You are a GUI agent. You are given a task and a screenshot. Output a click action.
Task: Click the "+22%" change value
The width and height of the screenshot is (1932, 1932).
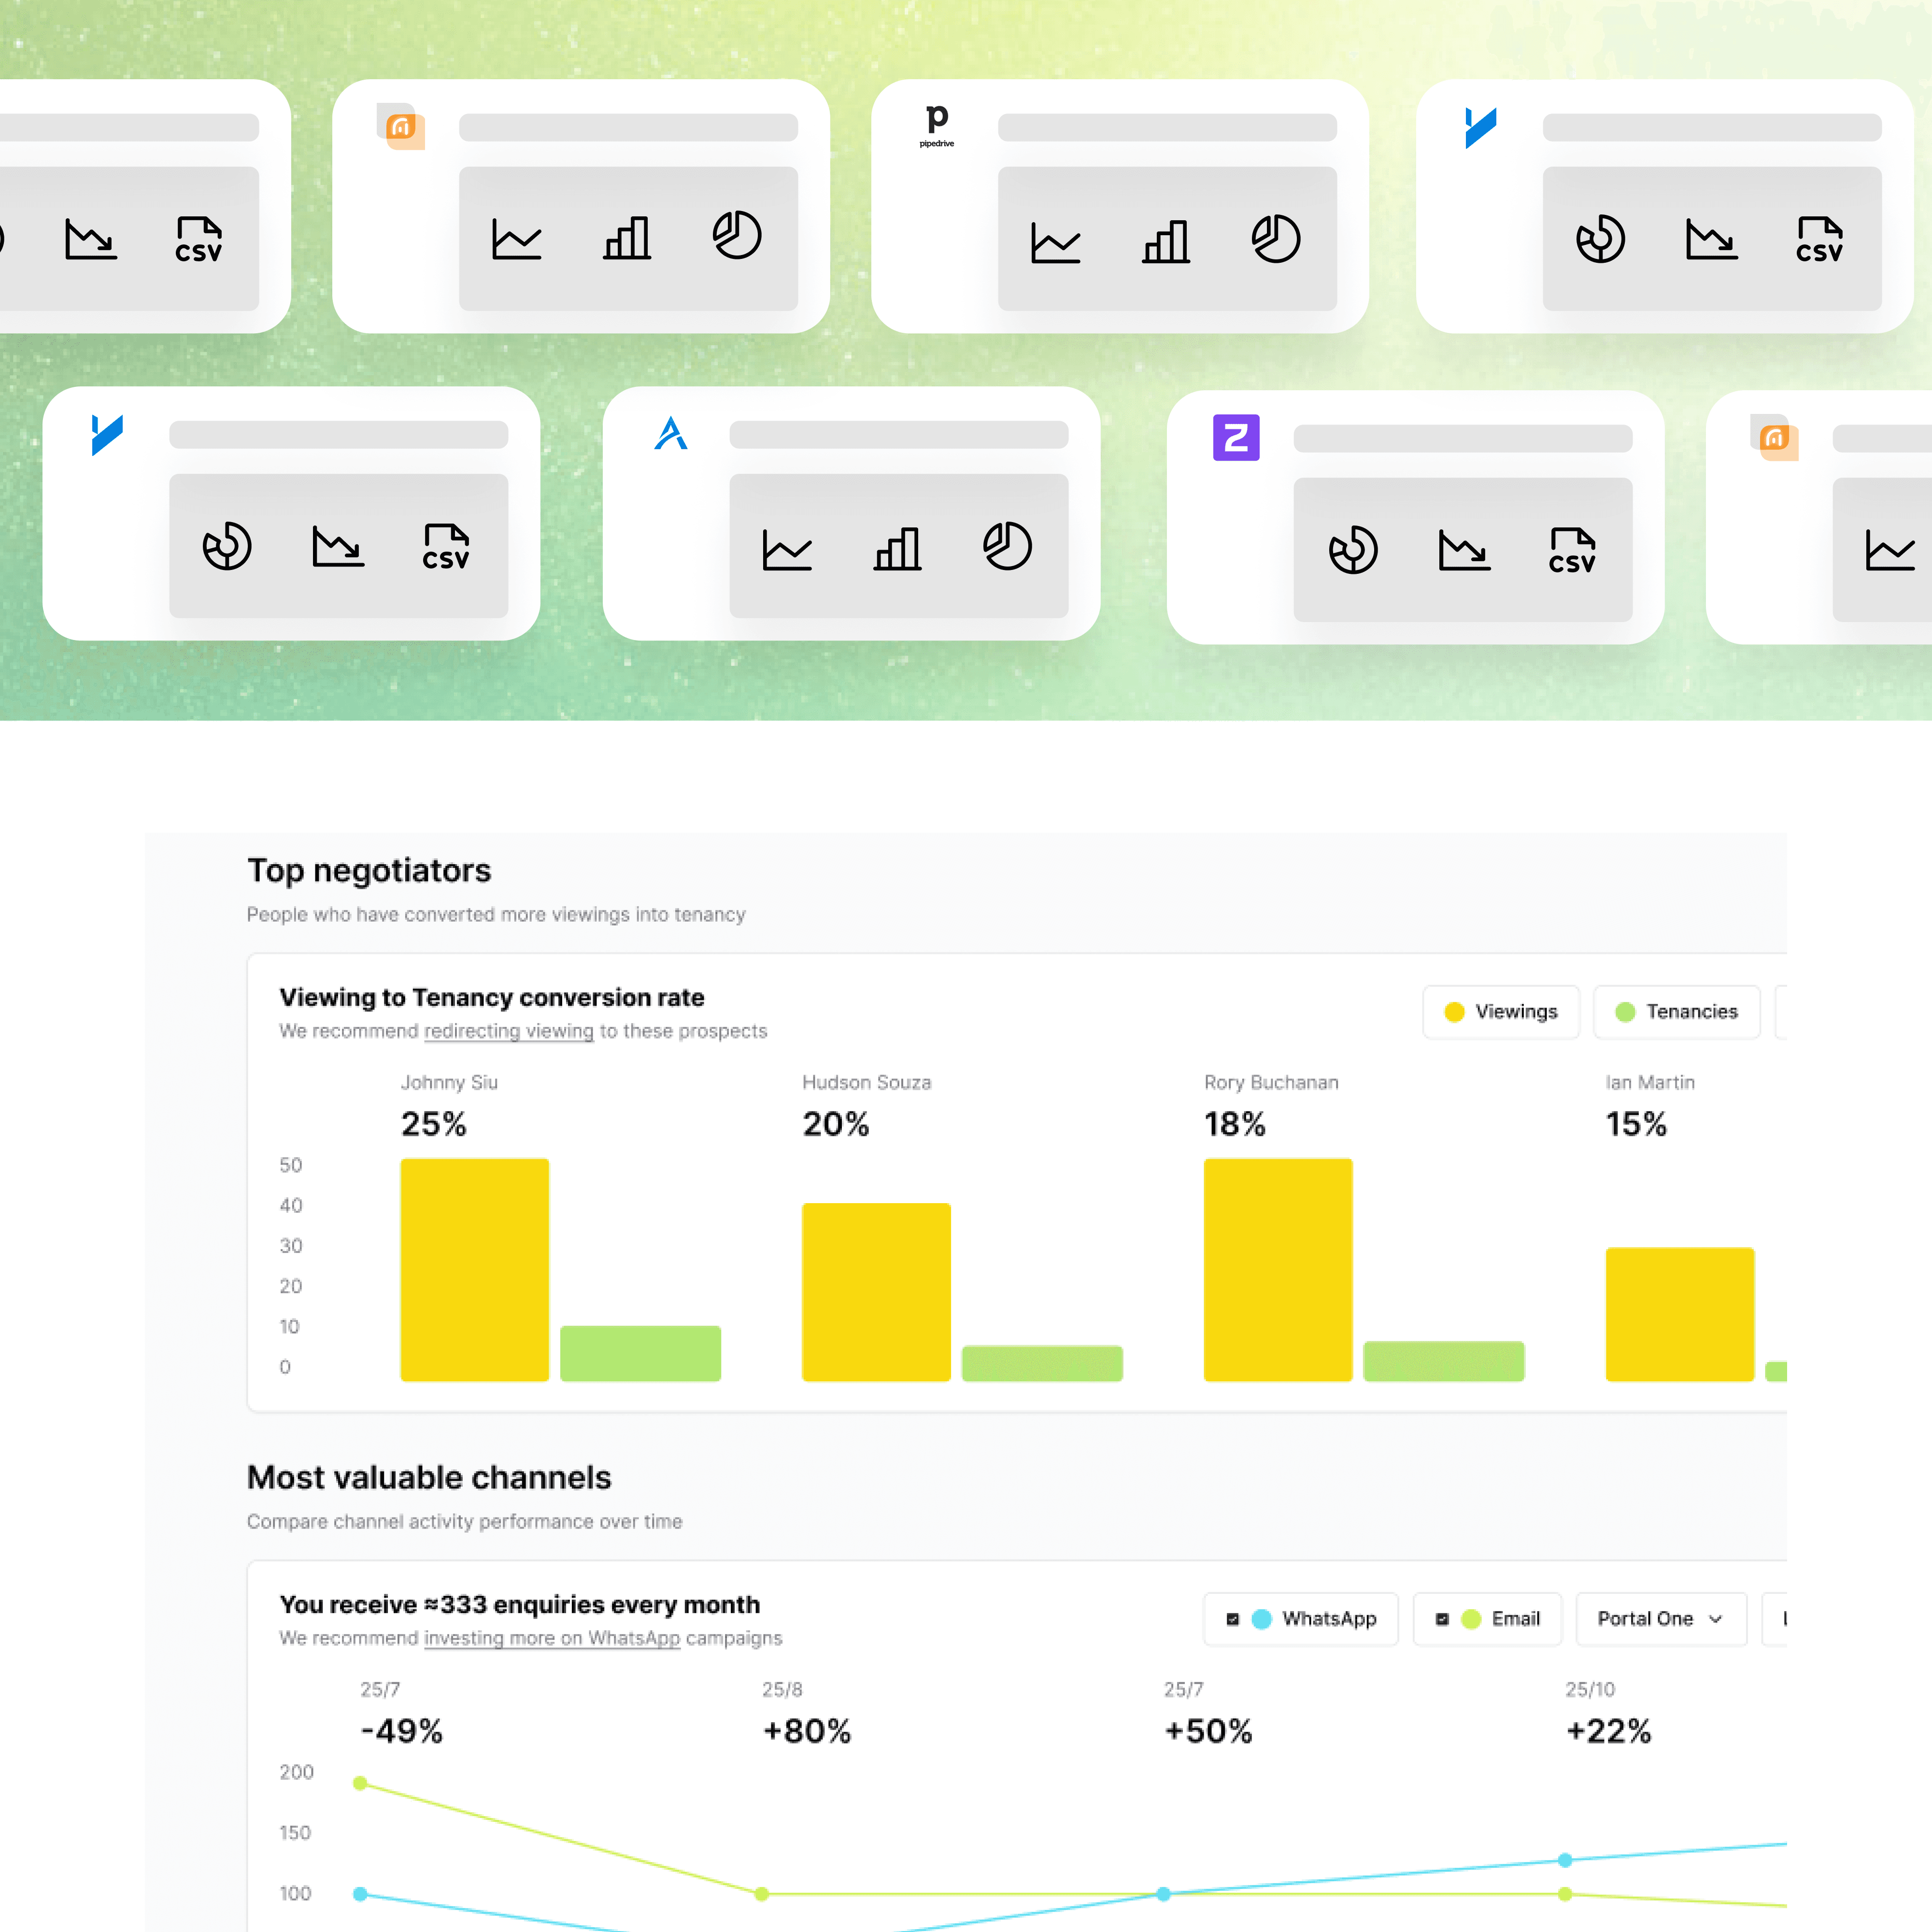[x=1609, y=1731]
